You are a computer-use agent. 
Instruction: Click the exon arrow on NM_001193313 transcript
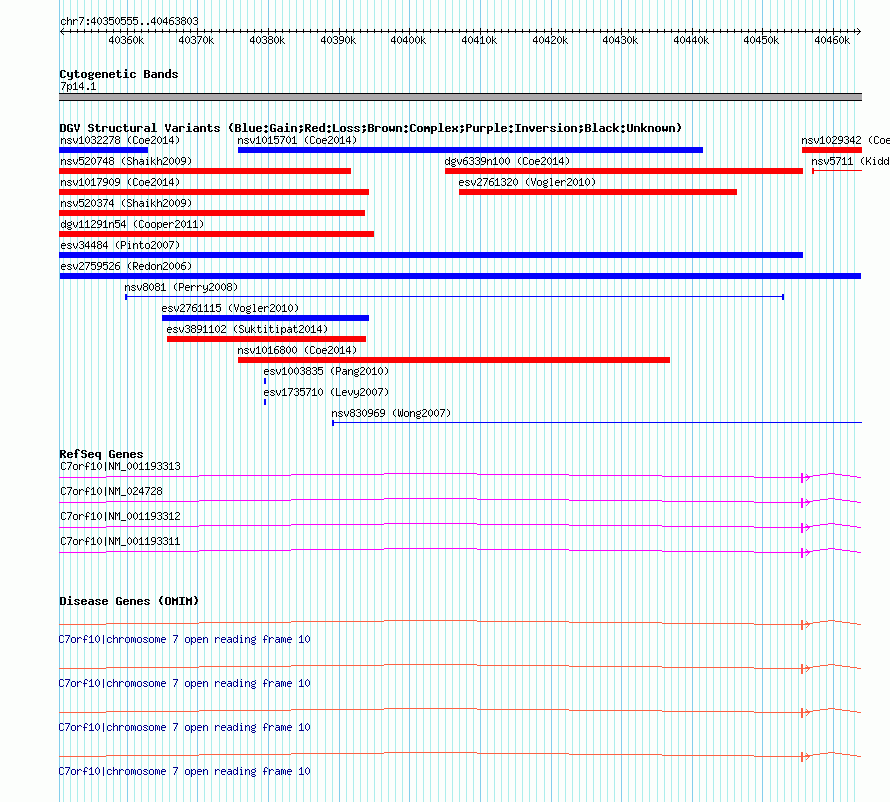[805, 478]
